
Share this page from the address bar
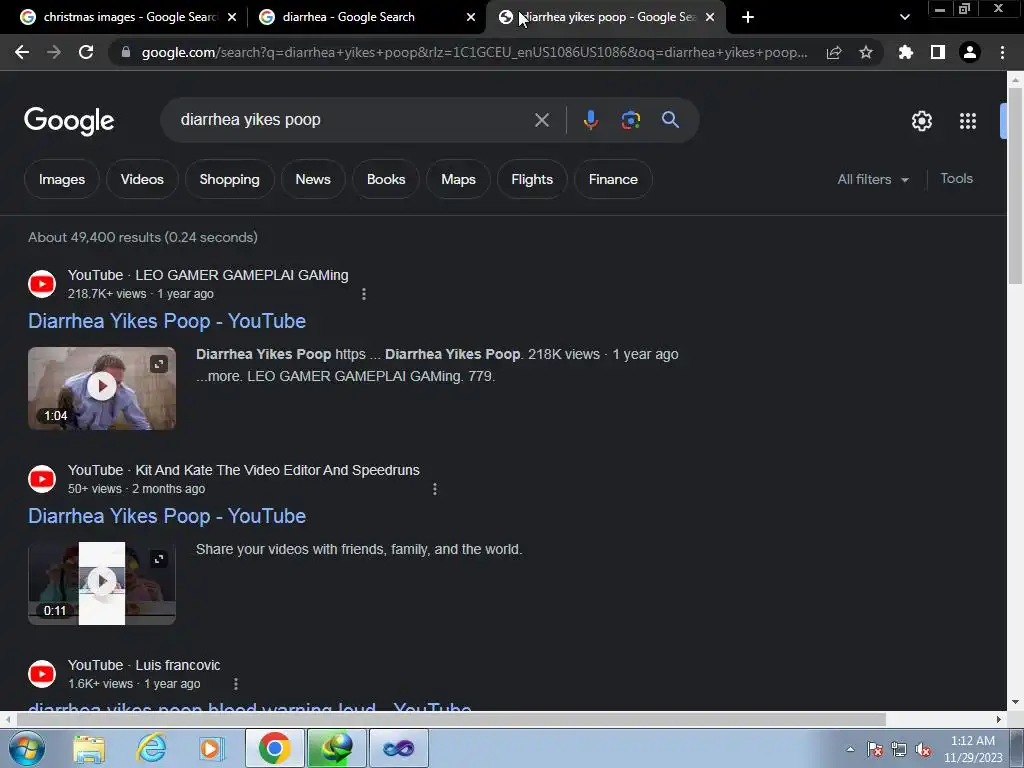(834, 53)
